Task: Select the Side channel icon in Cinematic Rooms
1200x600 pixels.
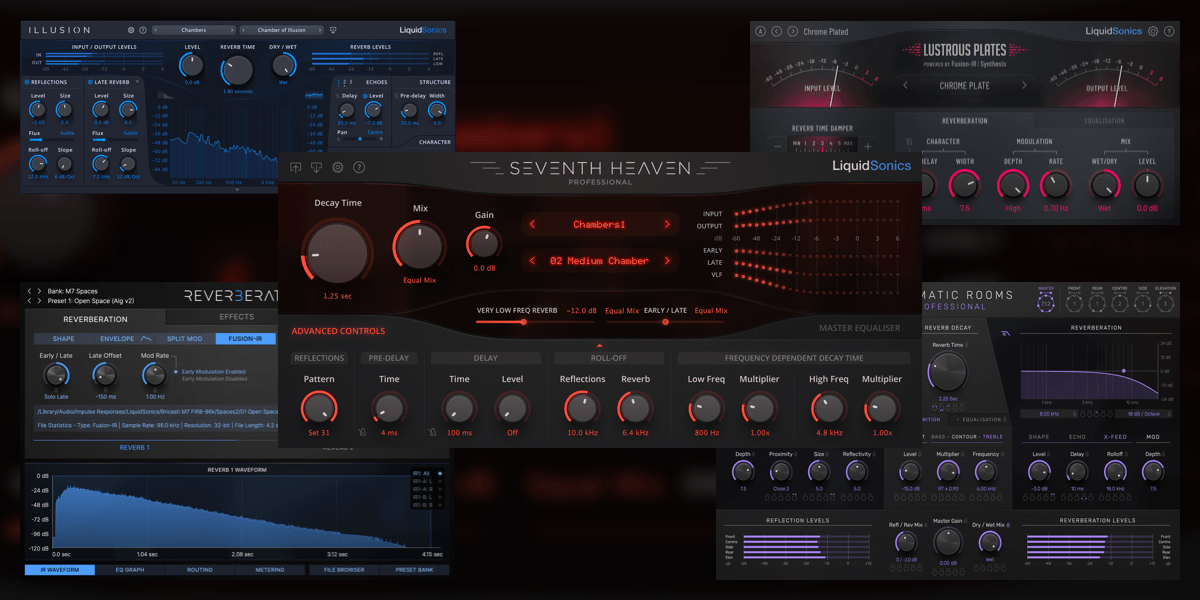Action: (1143, 302)
